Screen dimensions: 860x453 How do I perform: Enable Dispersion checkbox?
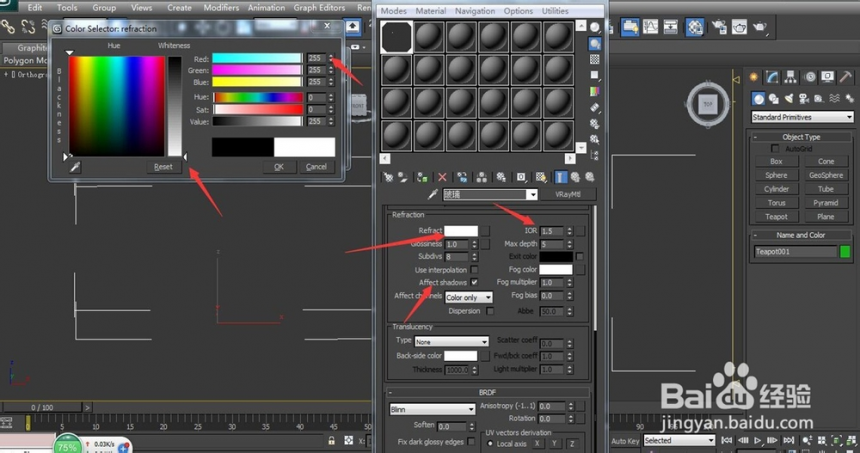pos(490,311)
